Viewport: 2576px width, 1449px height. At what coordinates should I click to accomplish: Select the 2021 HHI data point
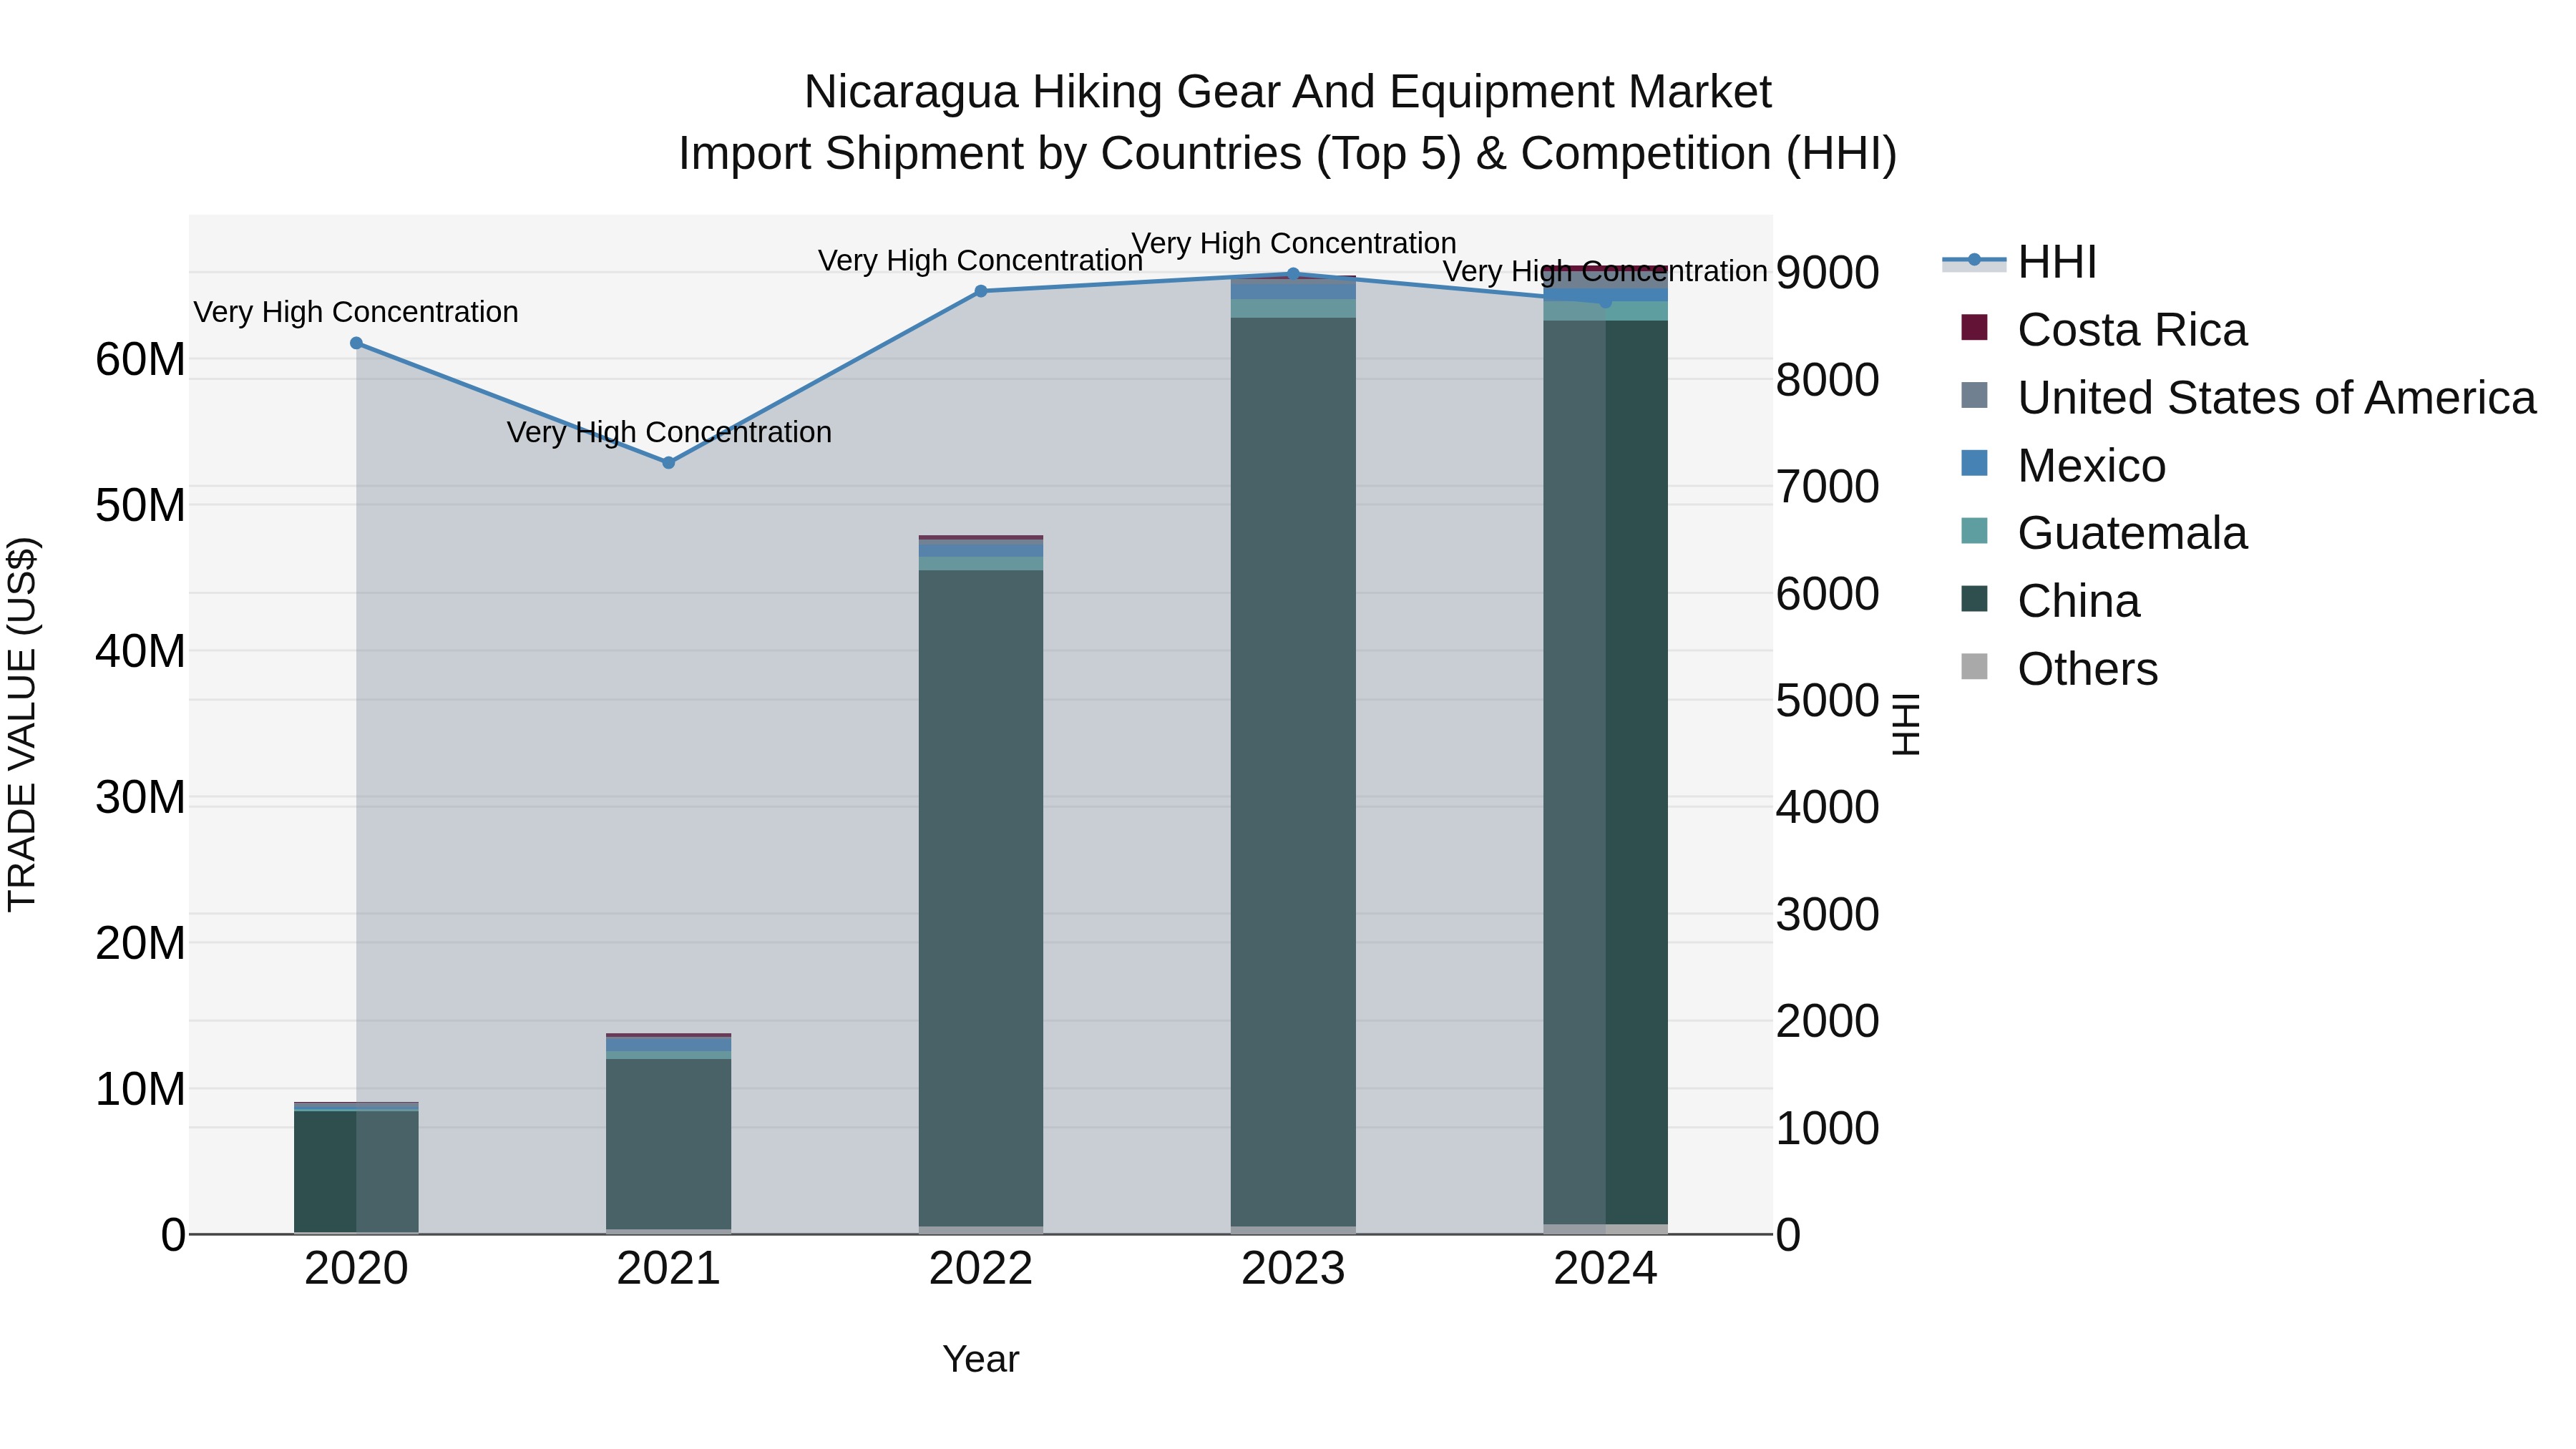669,462
